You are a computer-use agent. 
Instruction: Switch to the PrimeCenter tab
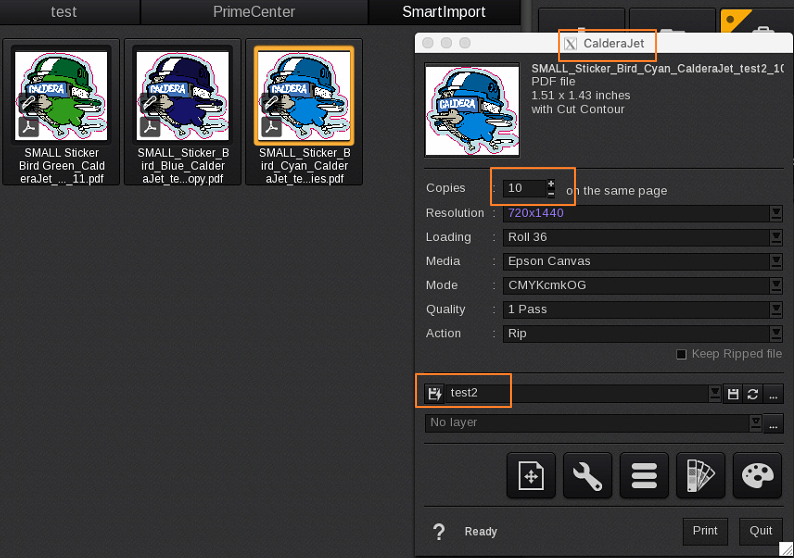click(254, 12)
